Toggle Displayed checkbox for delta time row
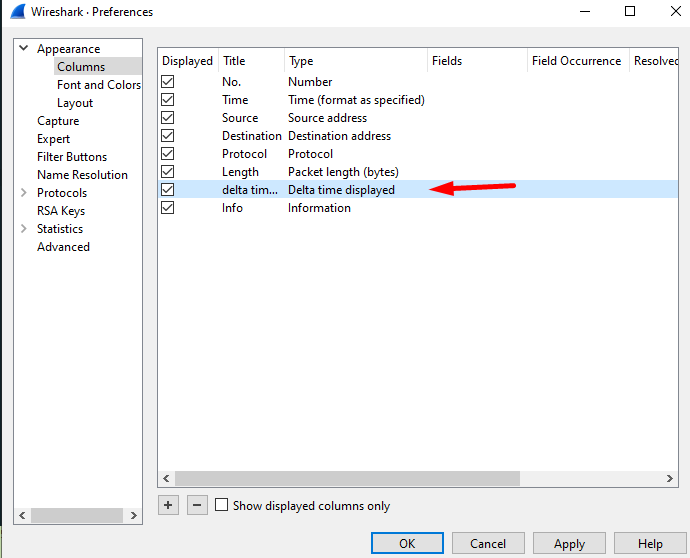The image size is (690, 558). [x=168, y=190]
